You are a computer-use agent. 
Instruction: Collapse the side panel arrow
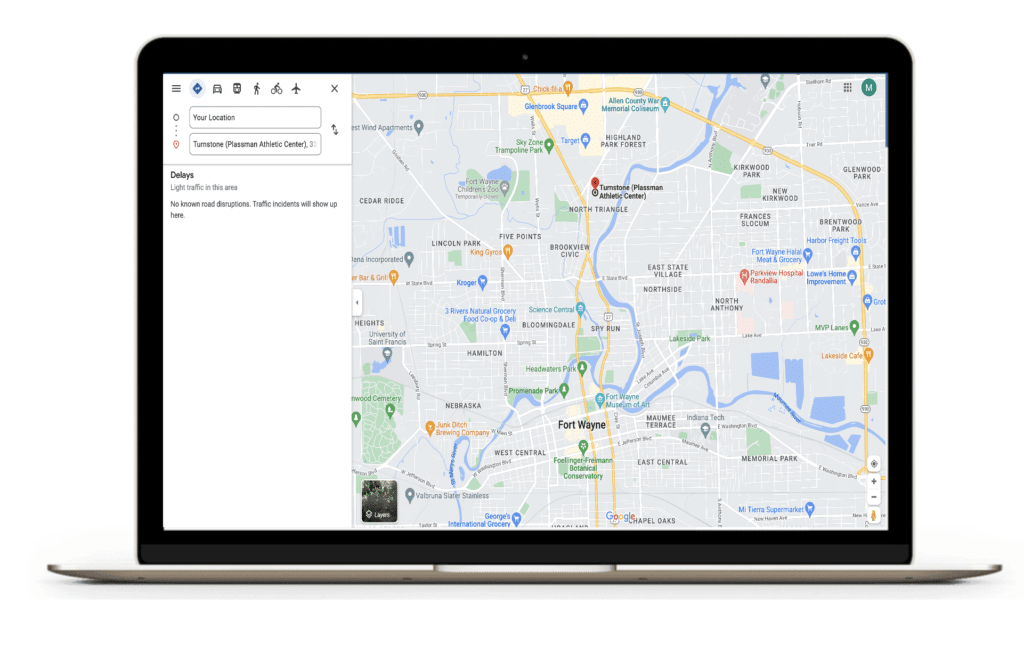pos(357,303)
